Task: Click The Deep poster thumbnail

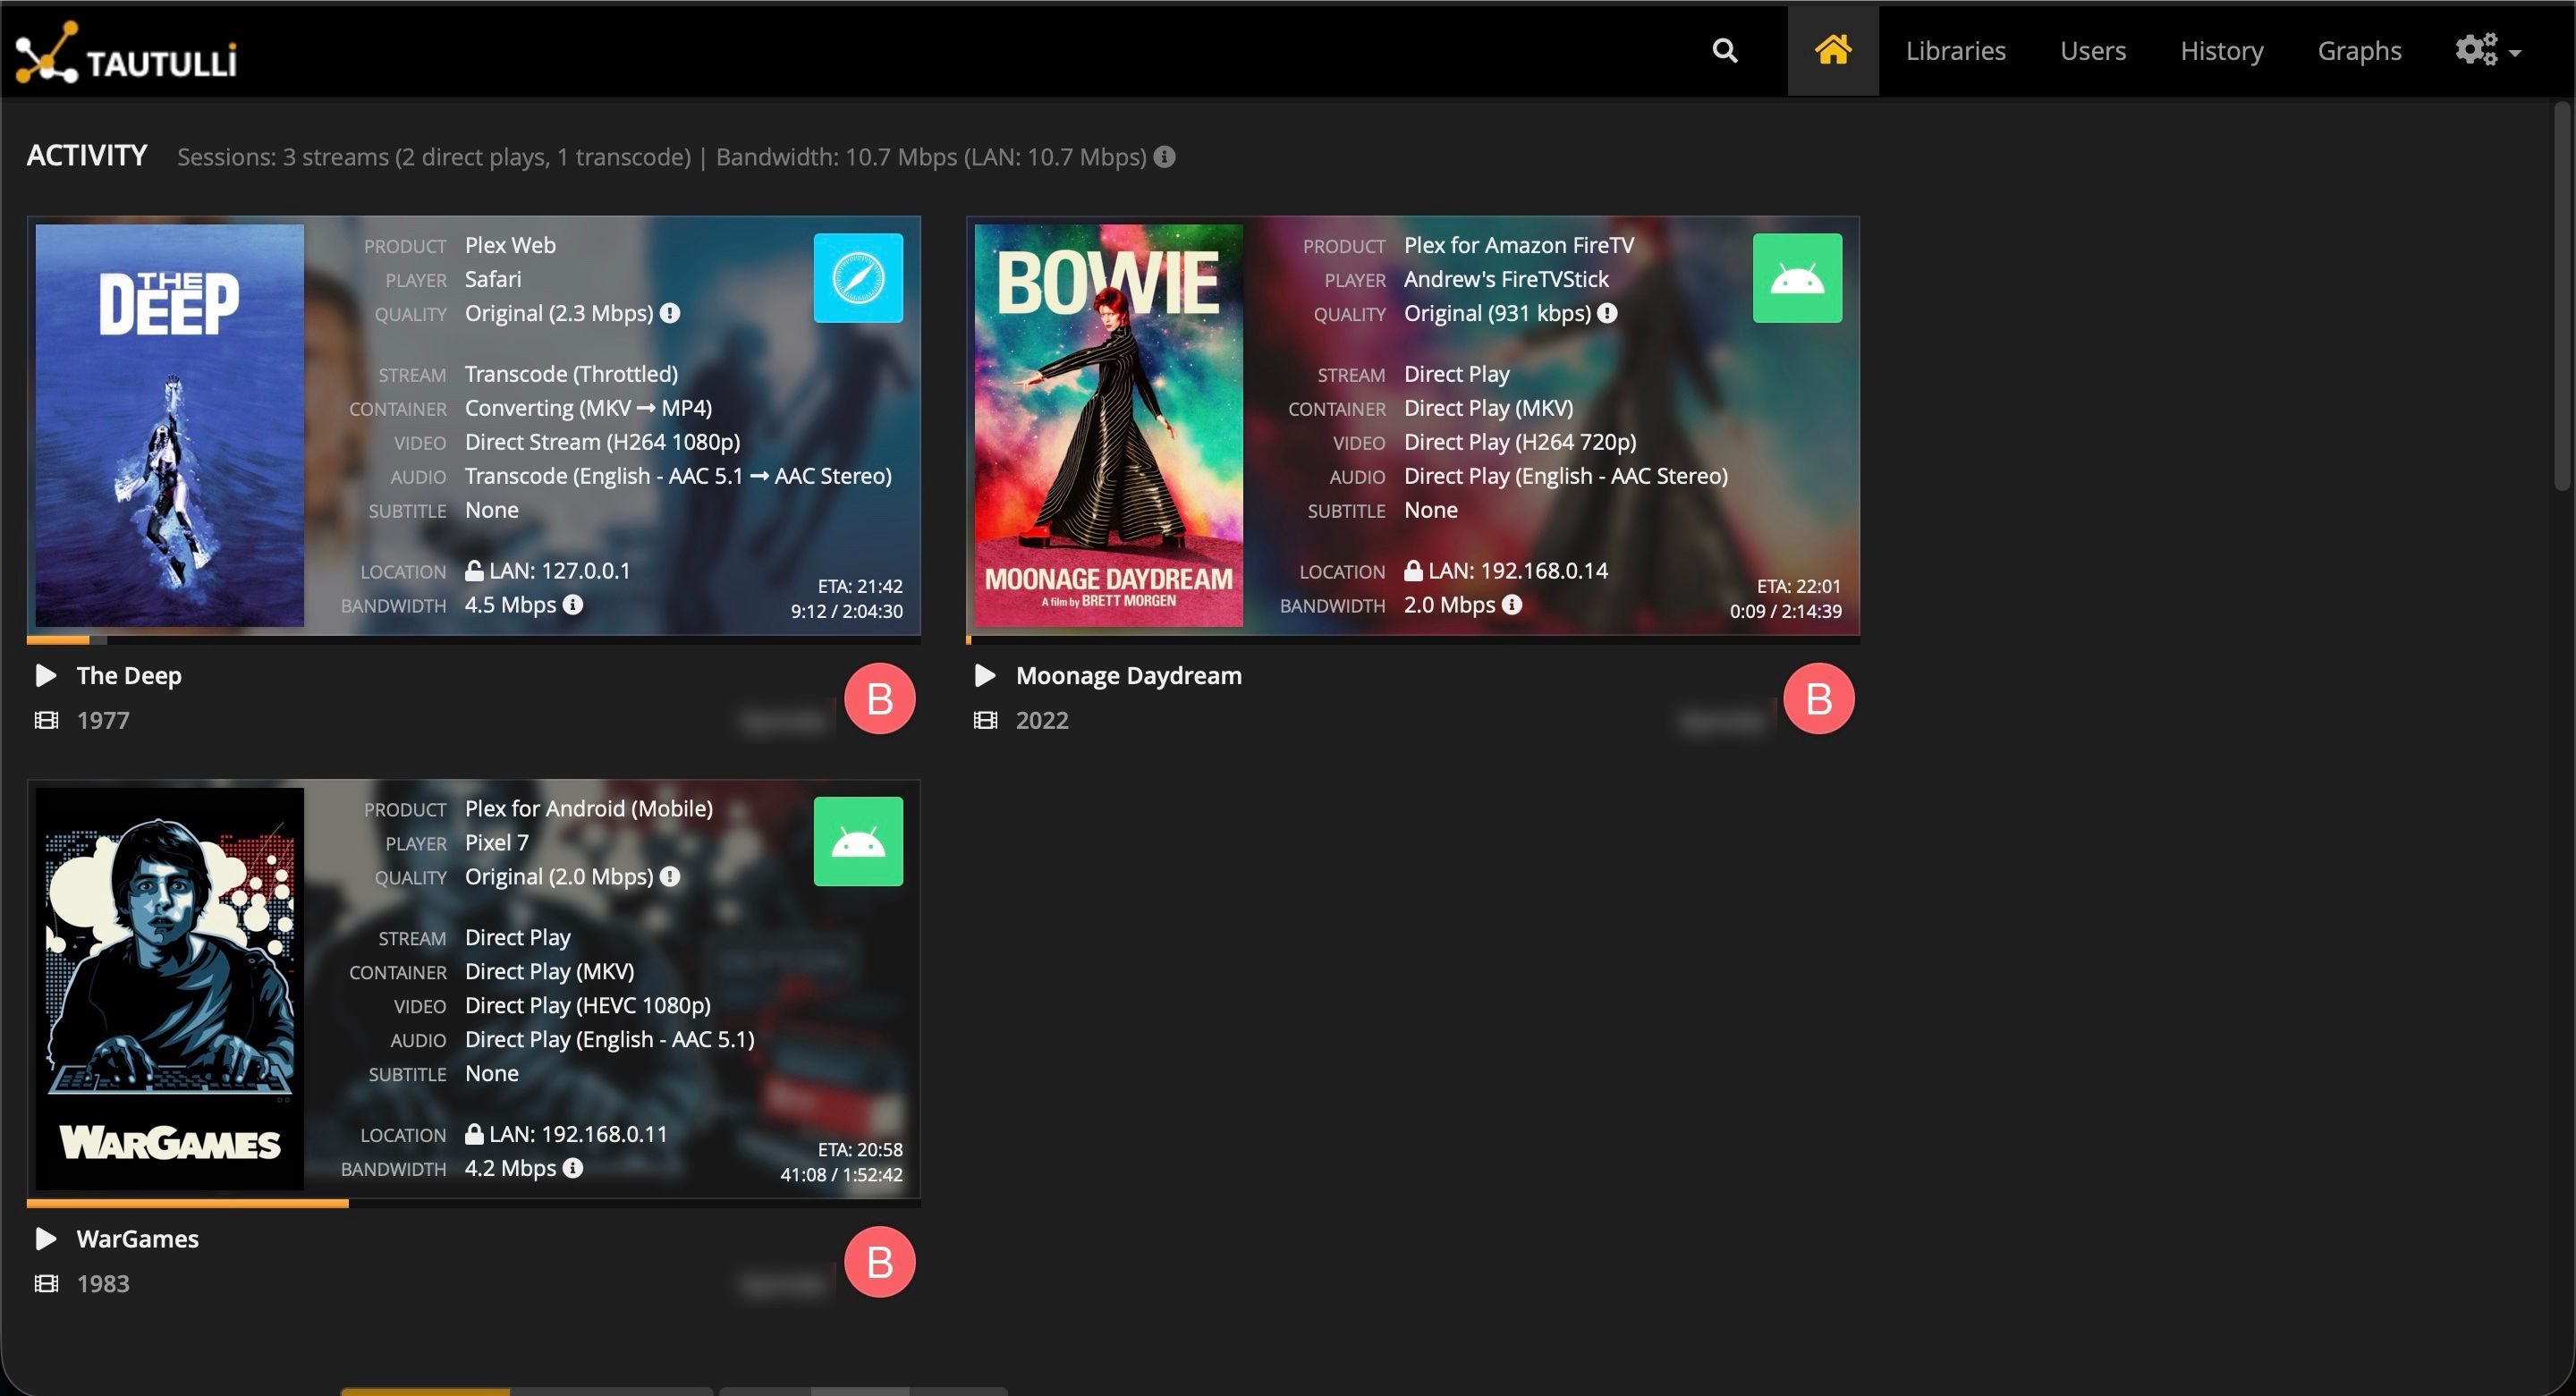Action: (x=170, y=425)
